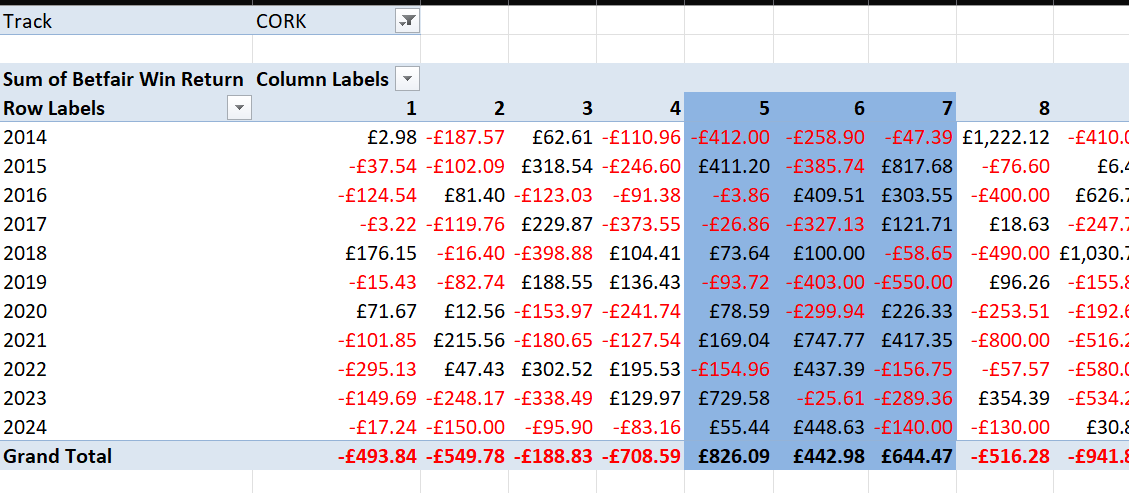This screenshot has width=1129, height=493.
Task: Click the -£400.00 cell in 2016
Action: 1005,195
